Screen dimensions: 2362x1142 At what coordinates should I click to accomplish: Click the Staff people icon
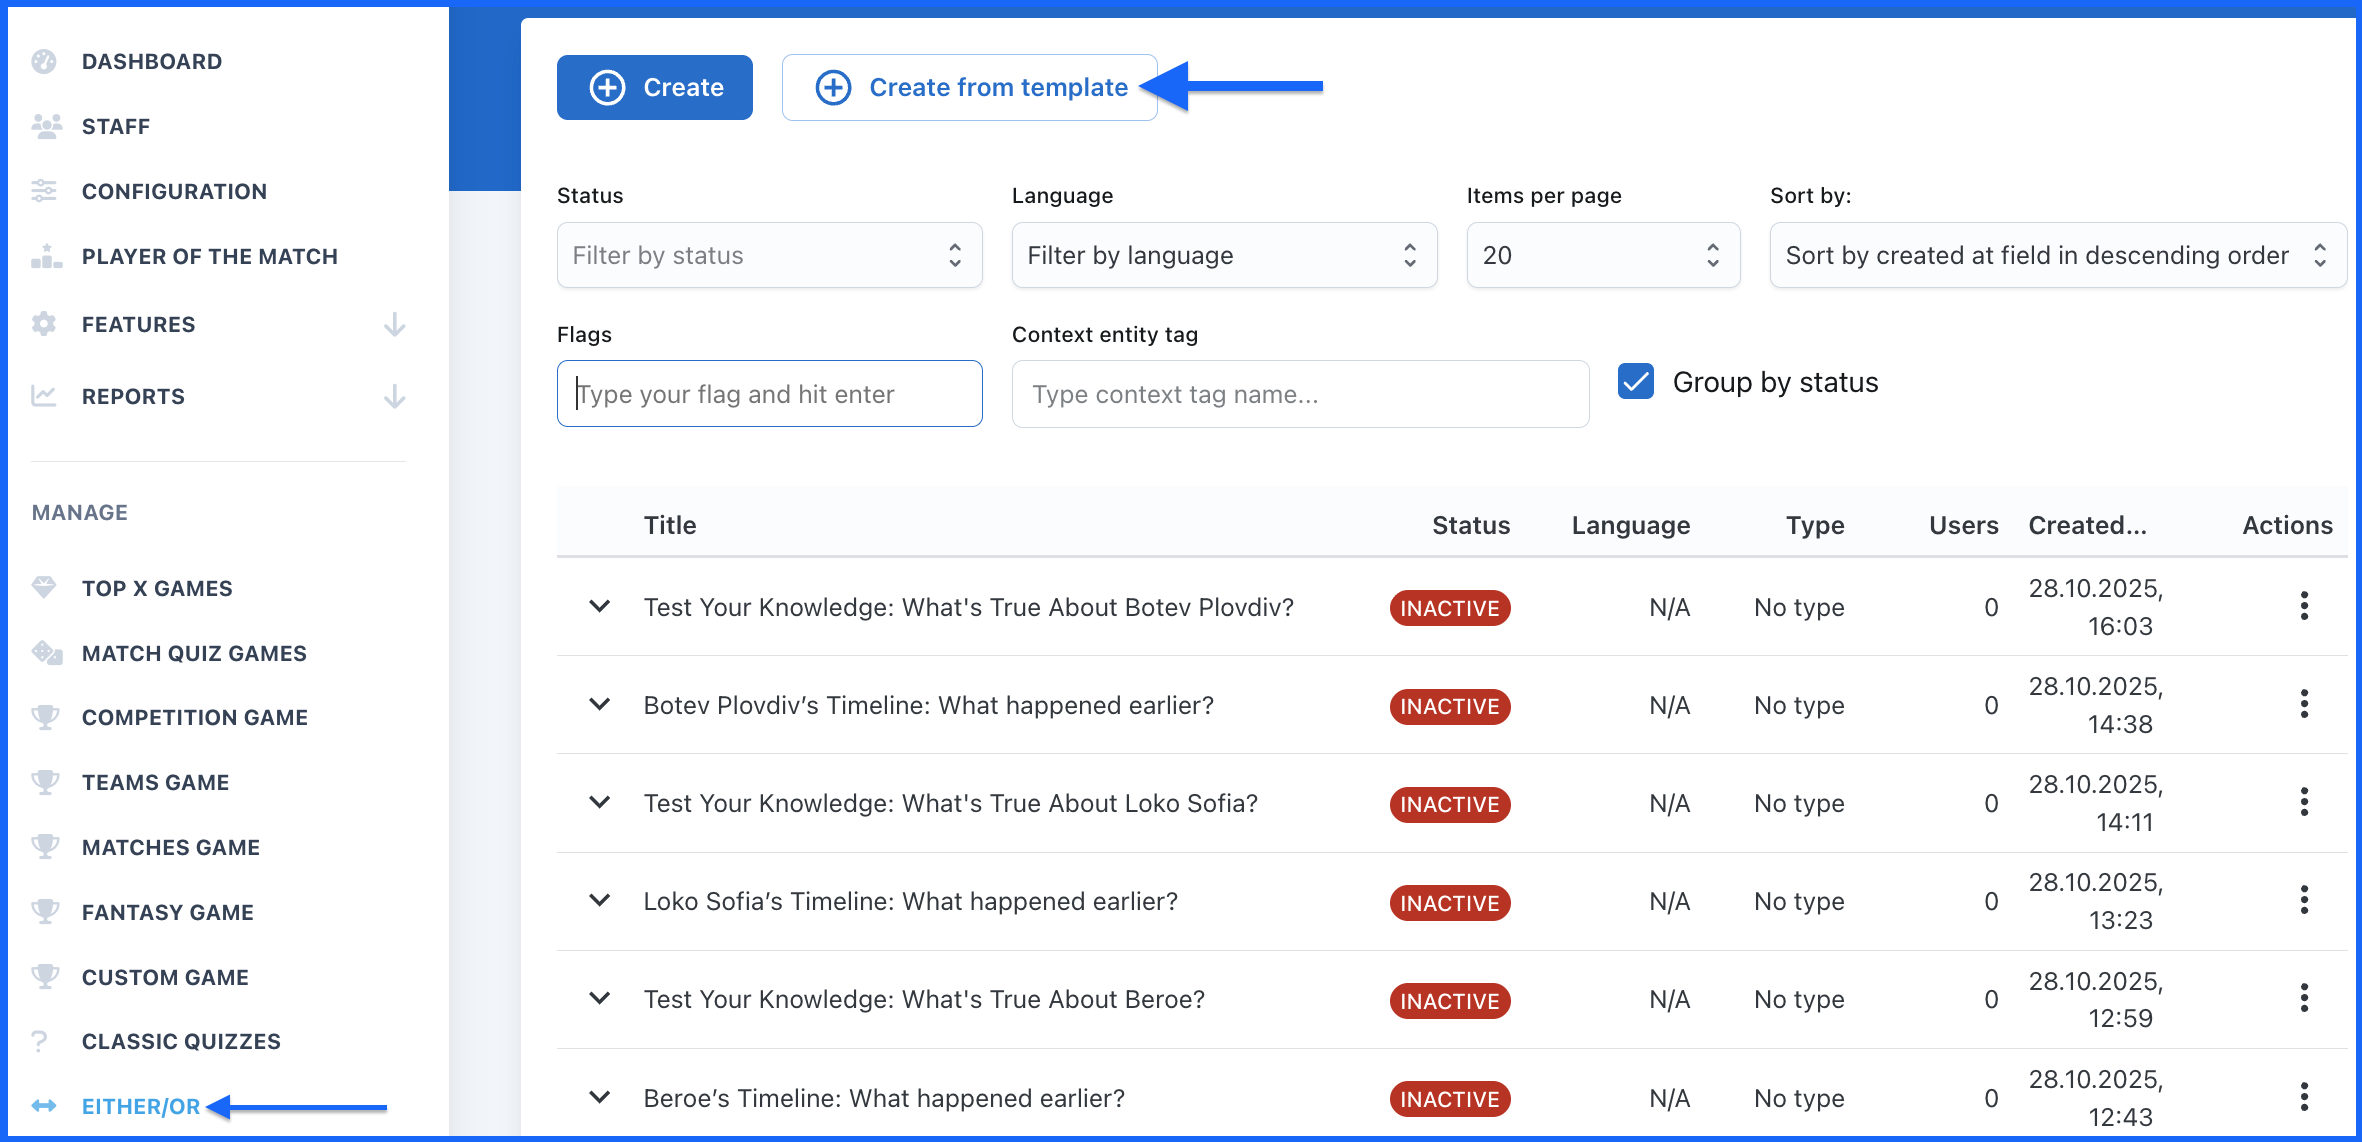(46, 126)
